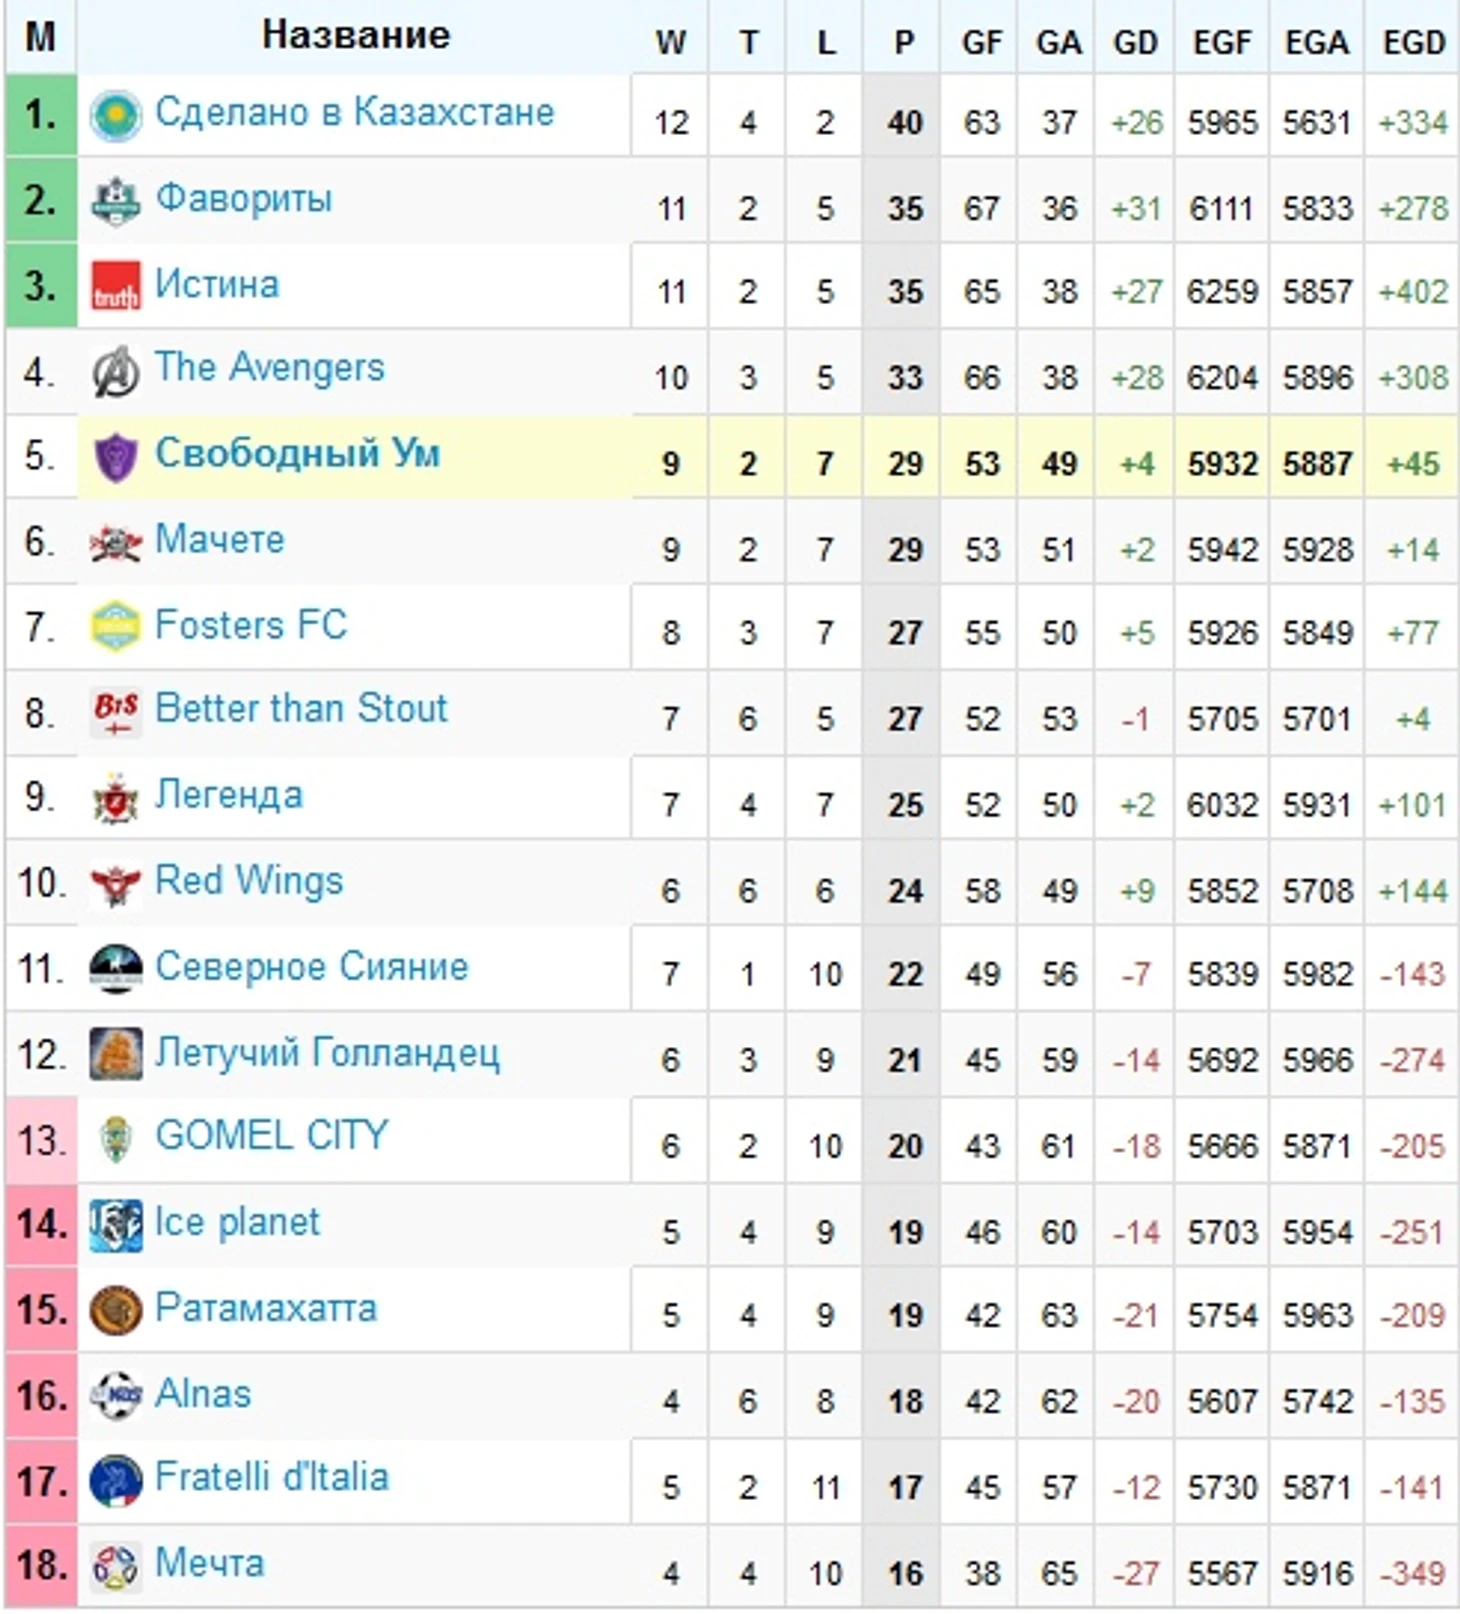Open the Легенда team link

click(229, 795)
